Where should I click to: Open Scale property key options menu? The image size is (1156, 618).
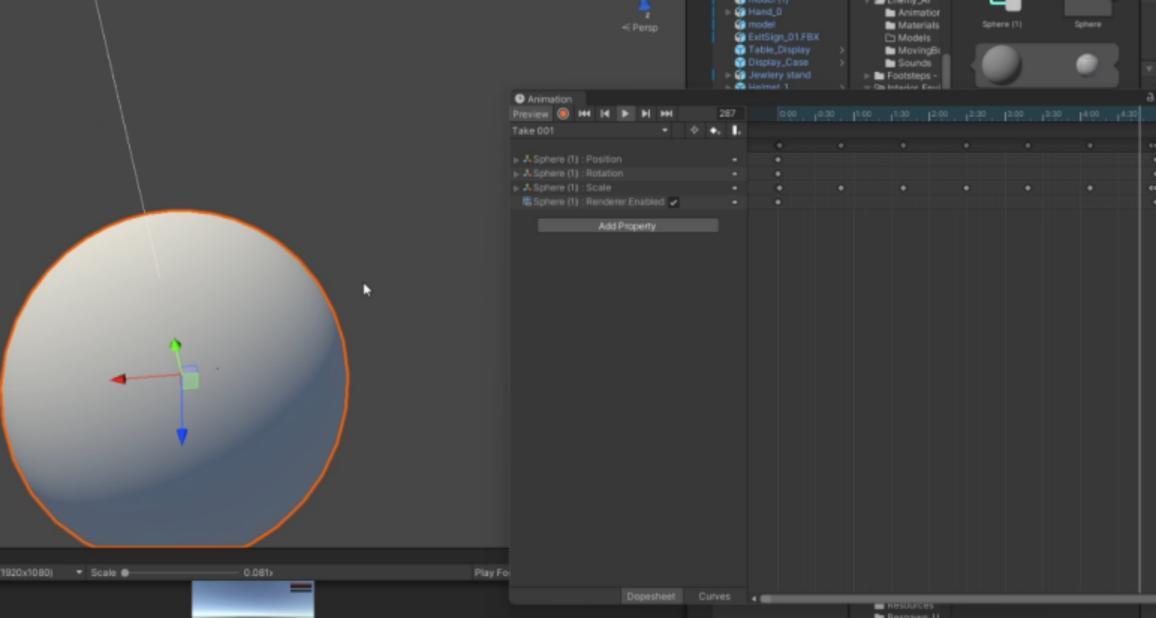[x=734, y=187]
